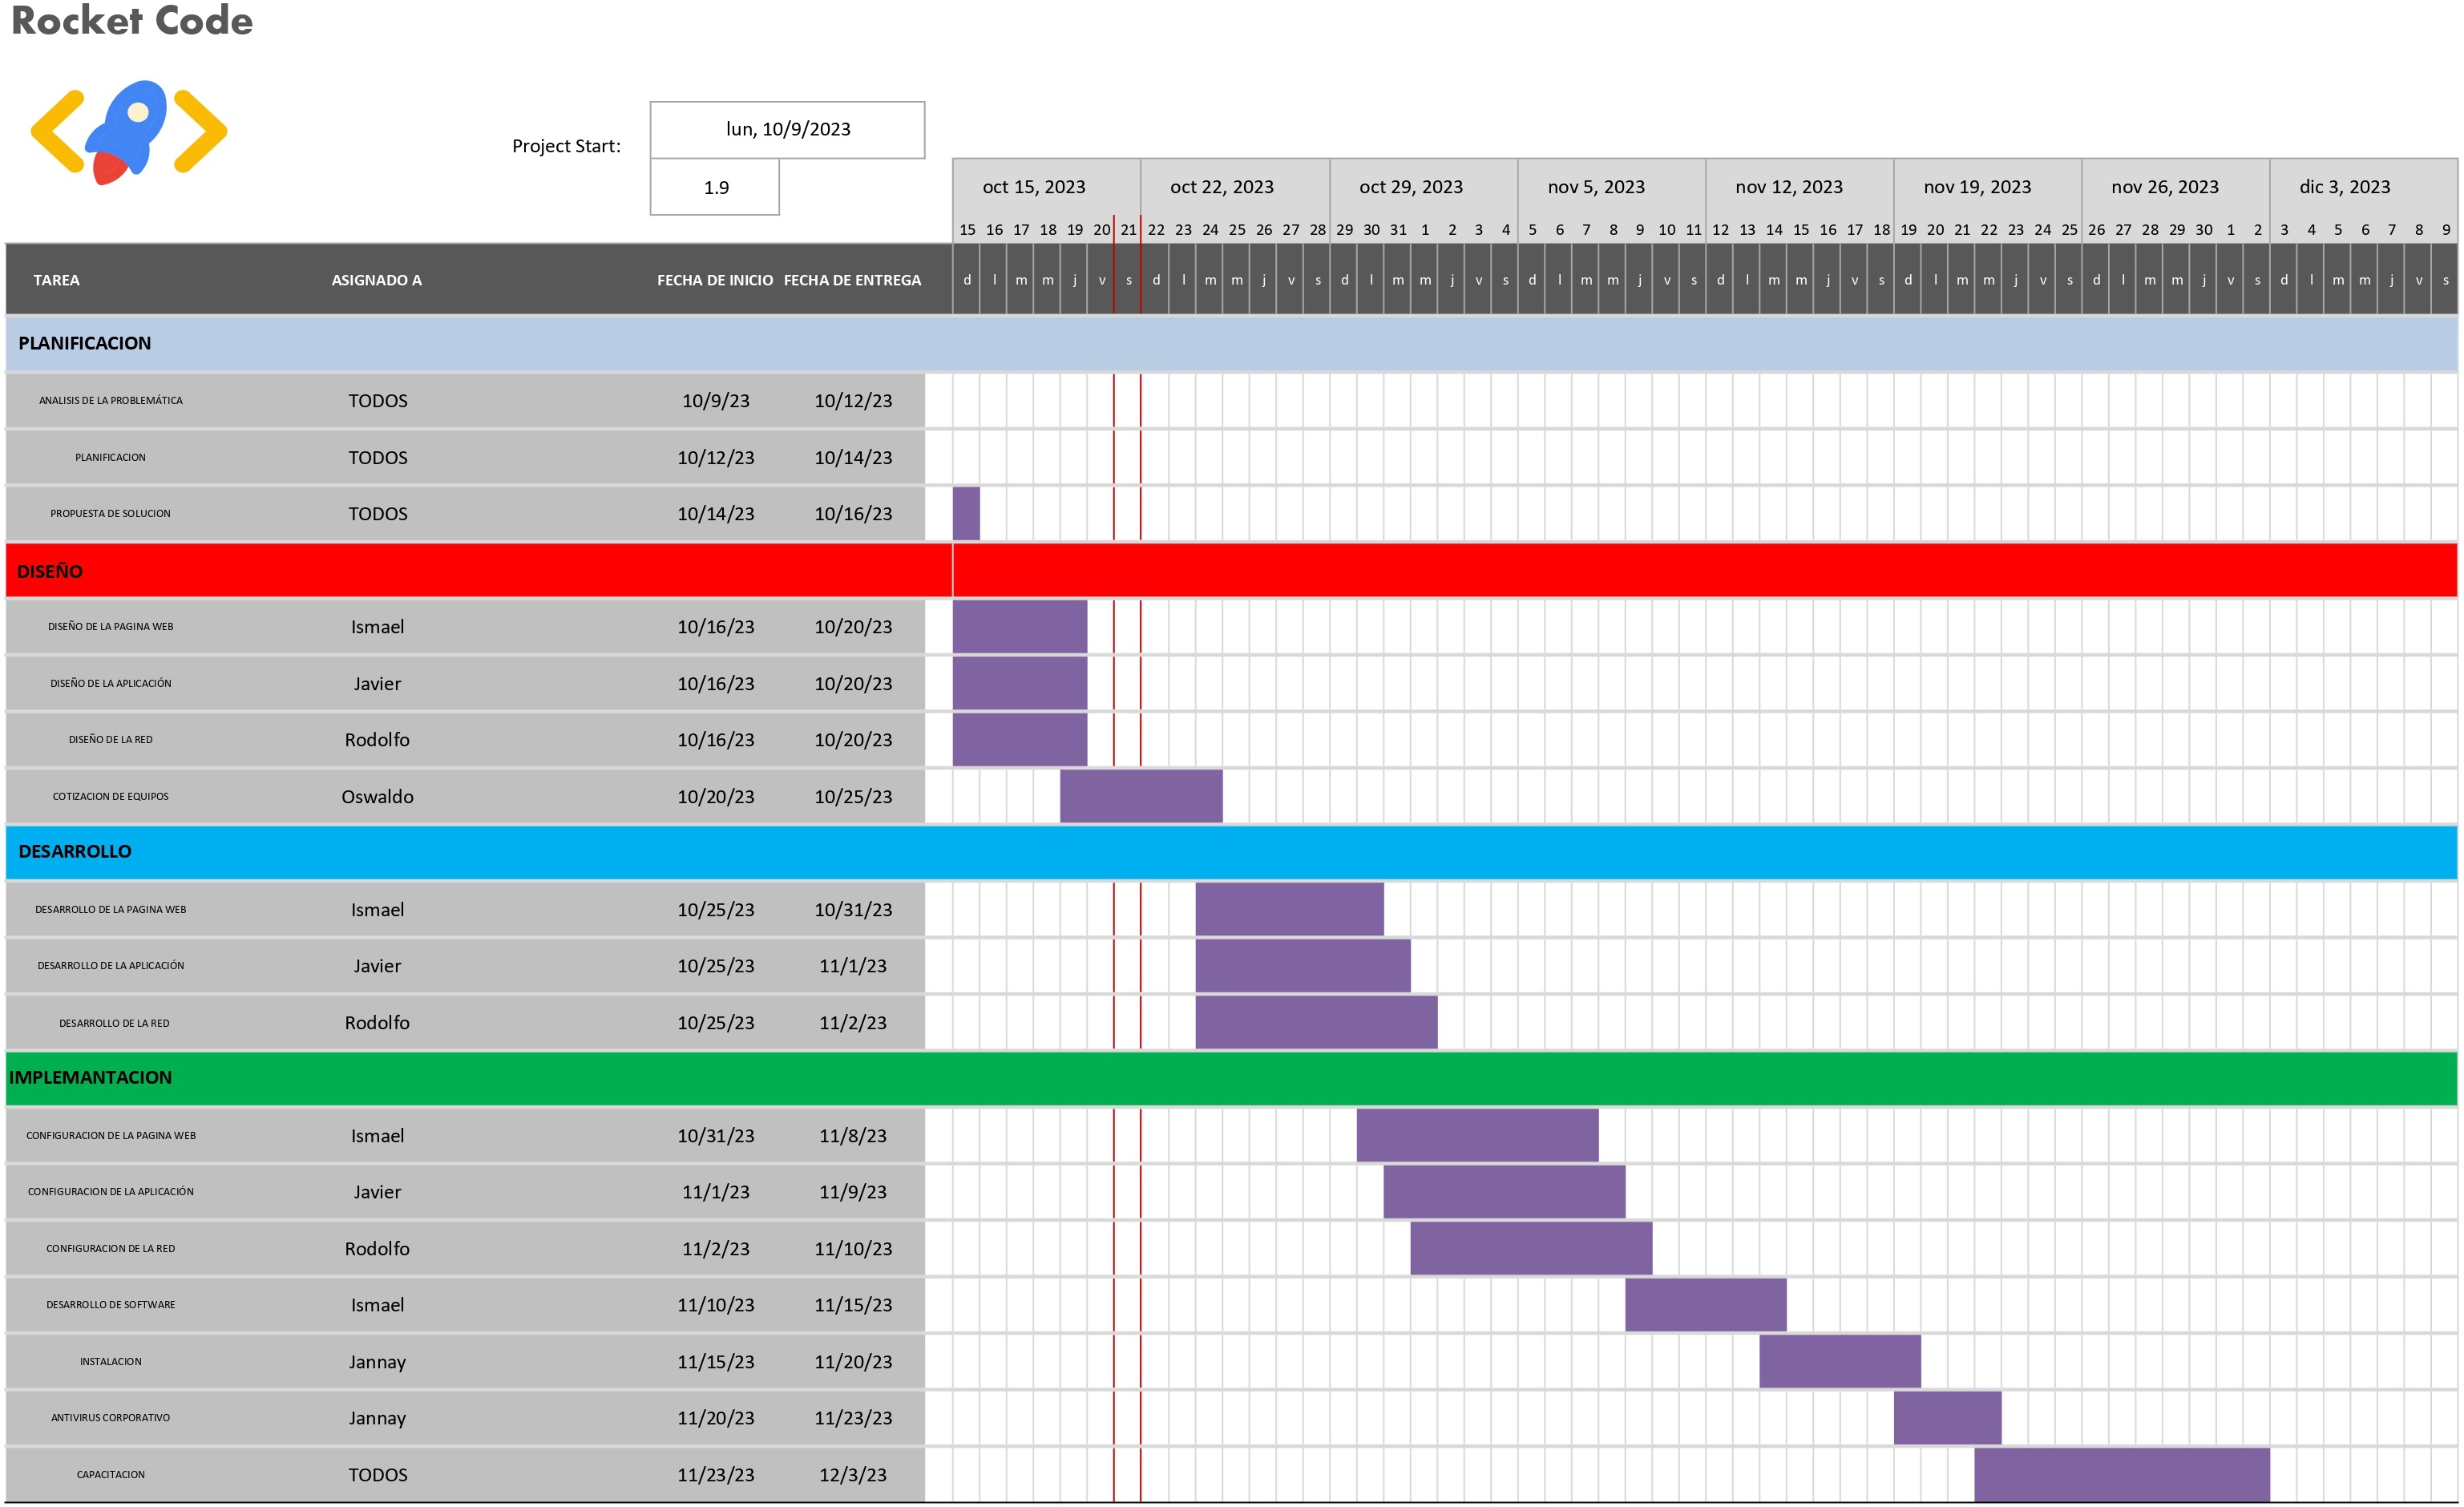Select the PLANIFICACION section header row
The height and width of the screenshot is (1507, 2464).
pyautogui.click(x=1231, y=343)
